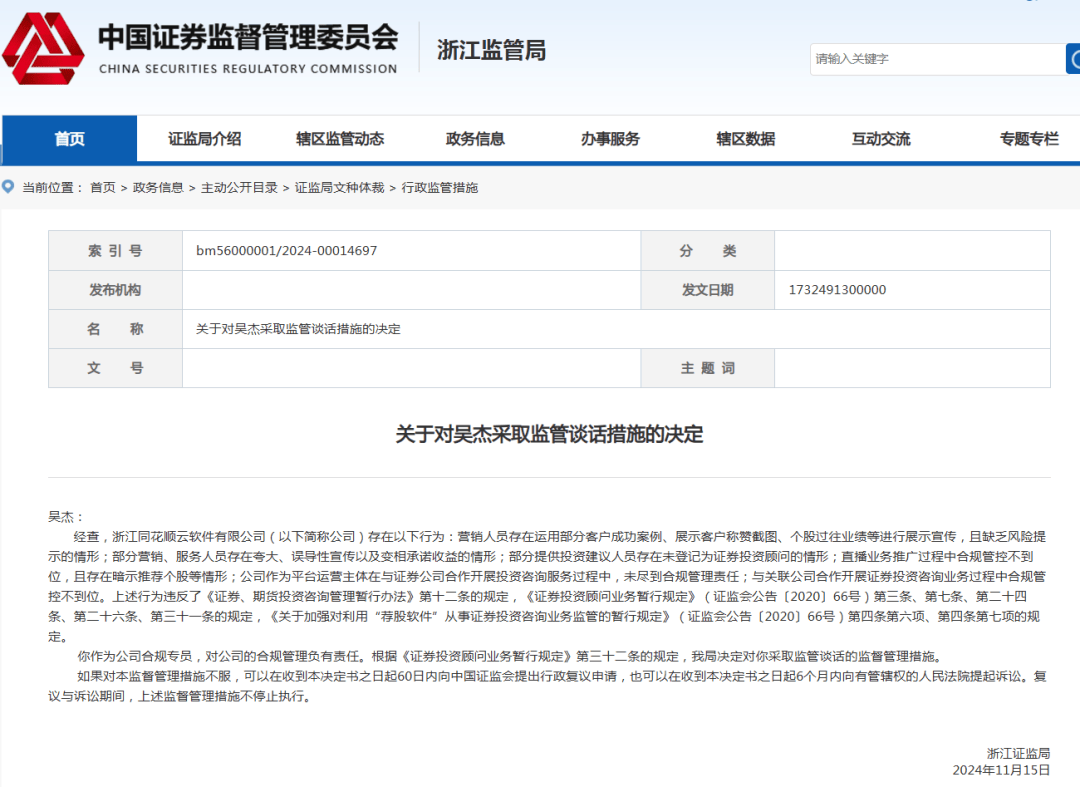Click the location pin icon in breadcrumb
The width and height of the screenshot is (1080, 787).
(x=8, y=187)
